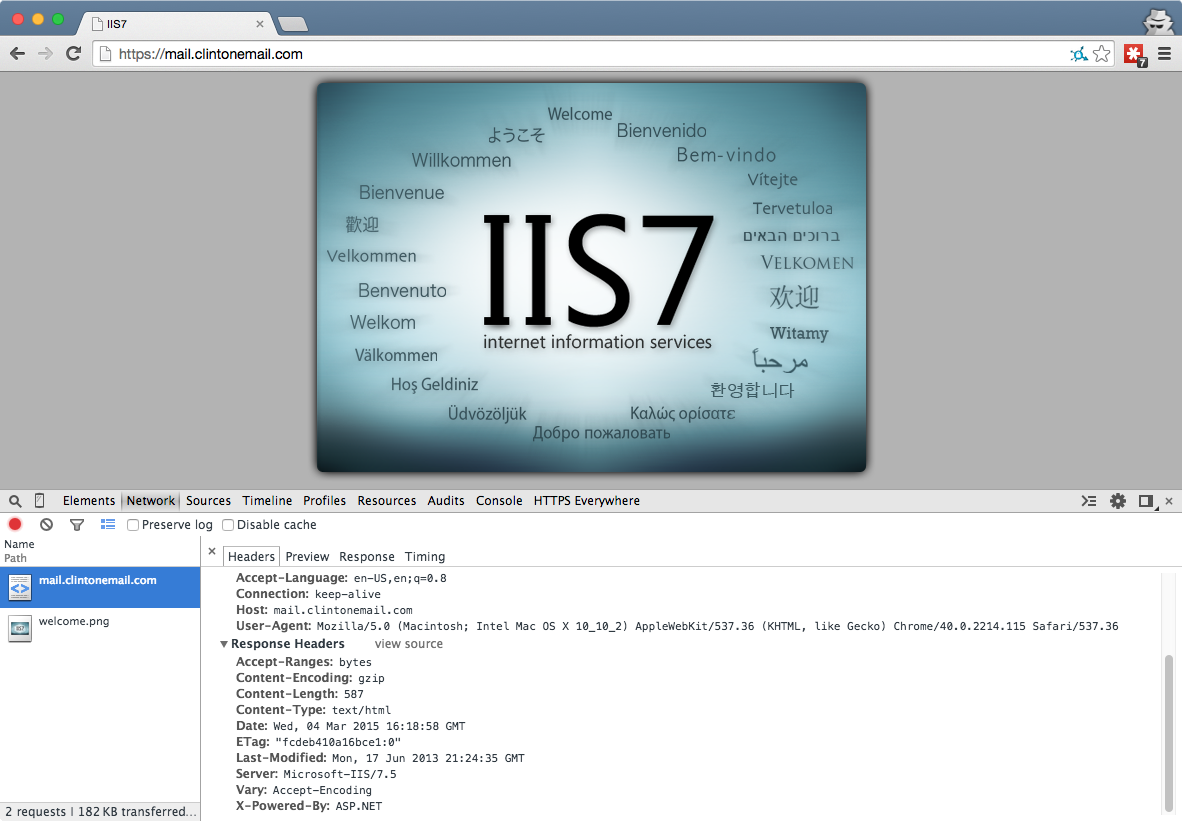
Task: Open the Resources tab
Action: (387, 501)
